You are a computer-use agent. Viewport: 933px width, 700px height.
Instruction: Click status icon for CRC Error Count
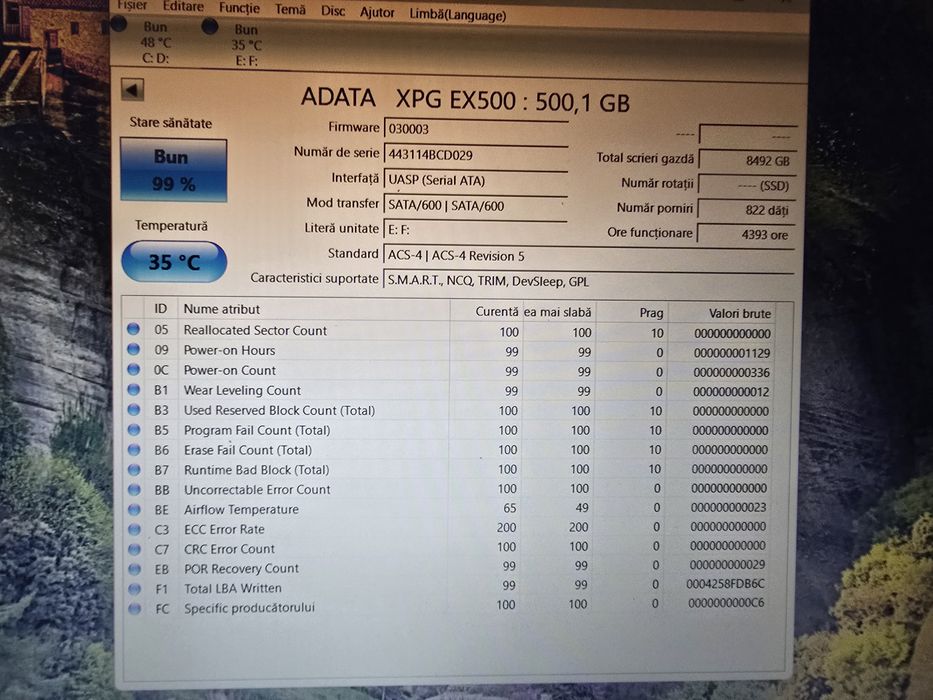click(x=135, y=549)
